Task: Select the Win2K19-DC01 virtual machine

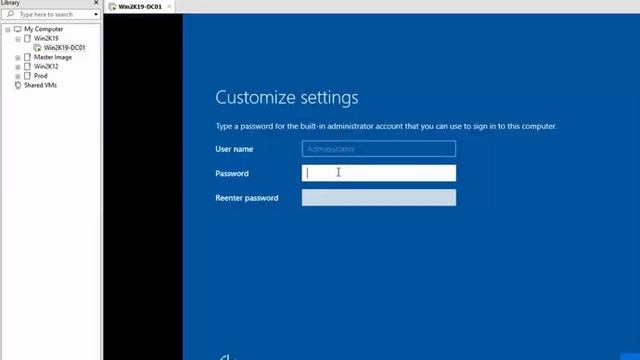Action: point(64,48)
